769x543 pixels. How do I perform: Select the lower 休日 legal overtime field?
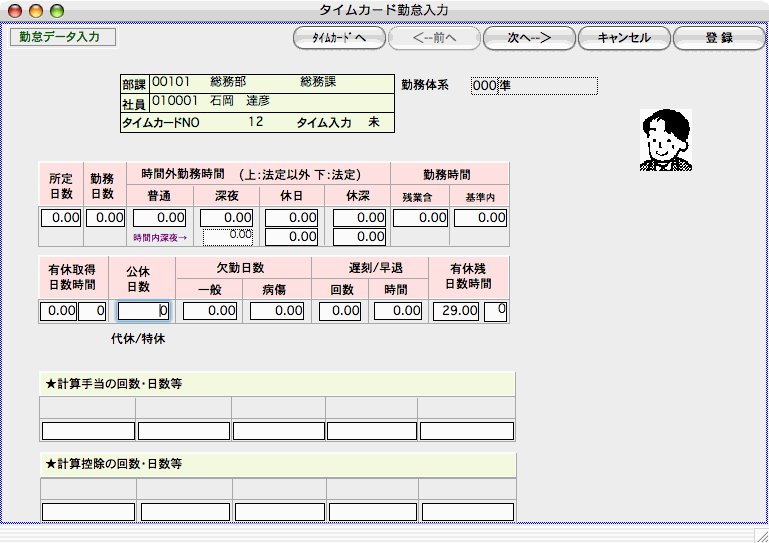click(291, 237)
